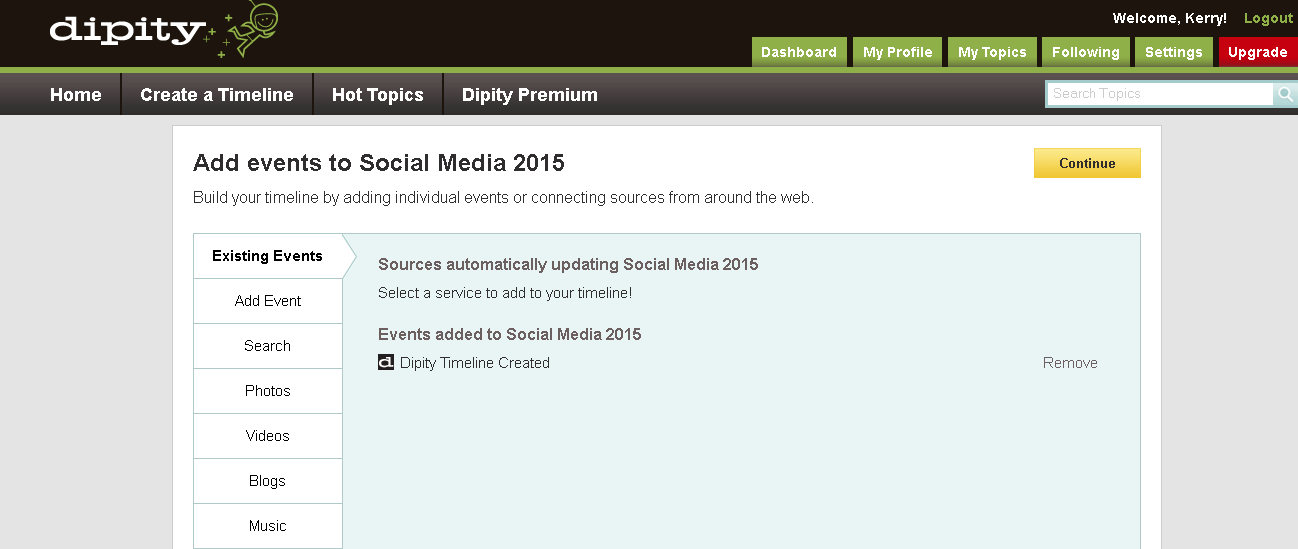Click the red Upgrade button
This screenshot has height=549, width=1298.
[1257, 52]
